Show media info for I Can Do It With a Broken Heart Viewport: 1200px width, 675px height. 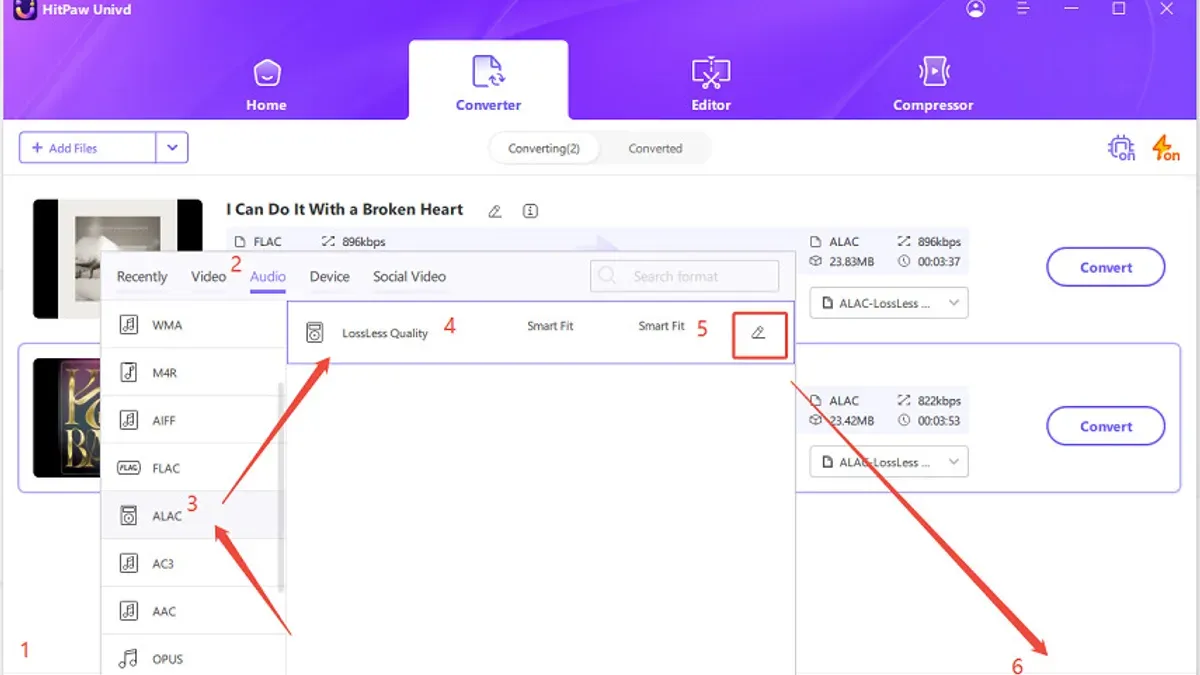531,211
